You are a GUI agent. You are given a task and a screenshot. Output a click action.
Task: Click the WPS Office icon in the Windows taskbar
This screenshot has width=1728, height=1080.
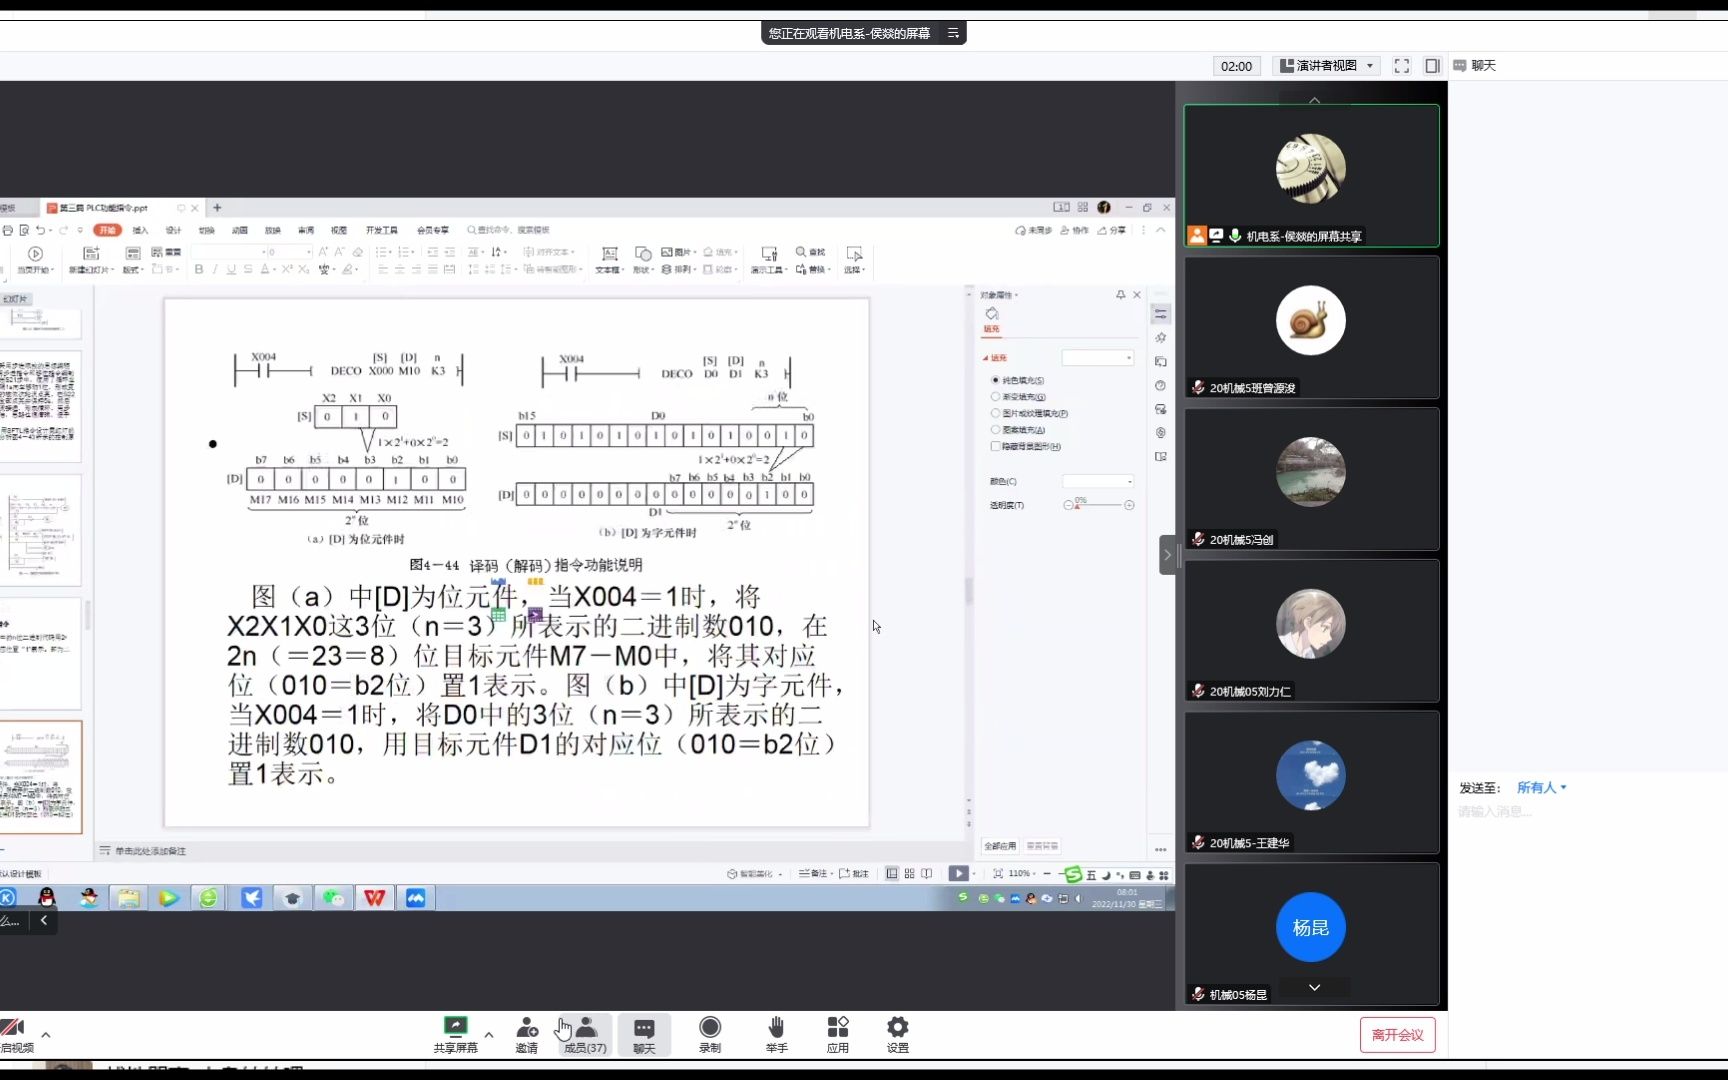[x=375, y=898]
